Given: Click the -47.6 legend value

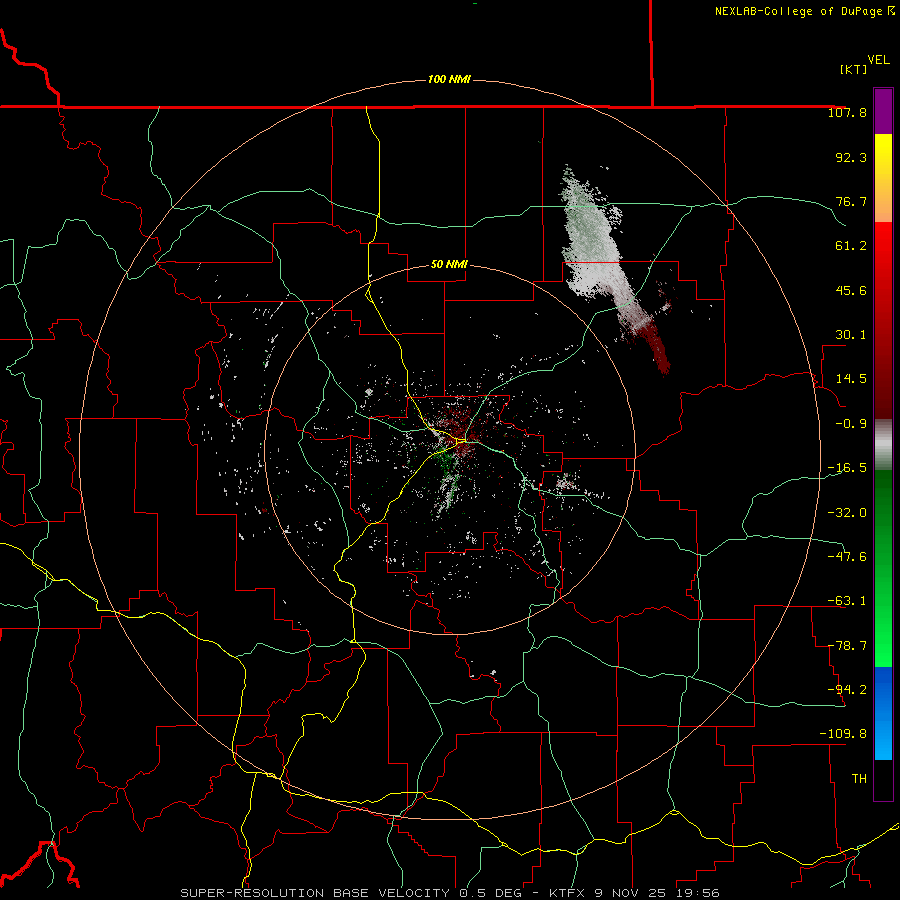Looking at the screenshot, I should click(847, 557).
